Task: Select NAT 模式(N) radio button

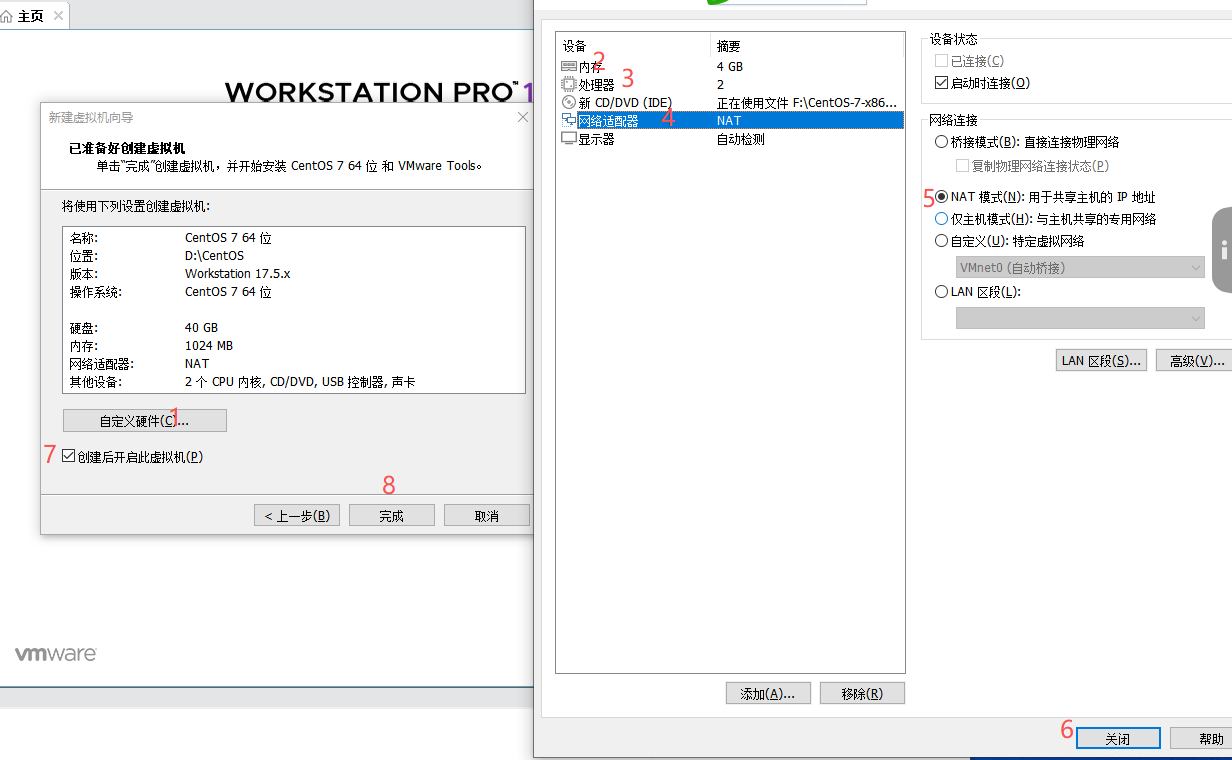Action: point(941,197)
